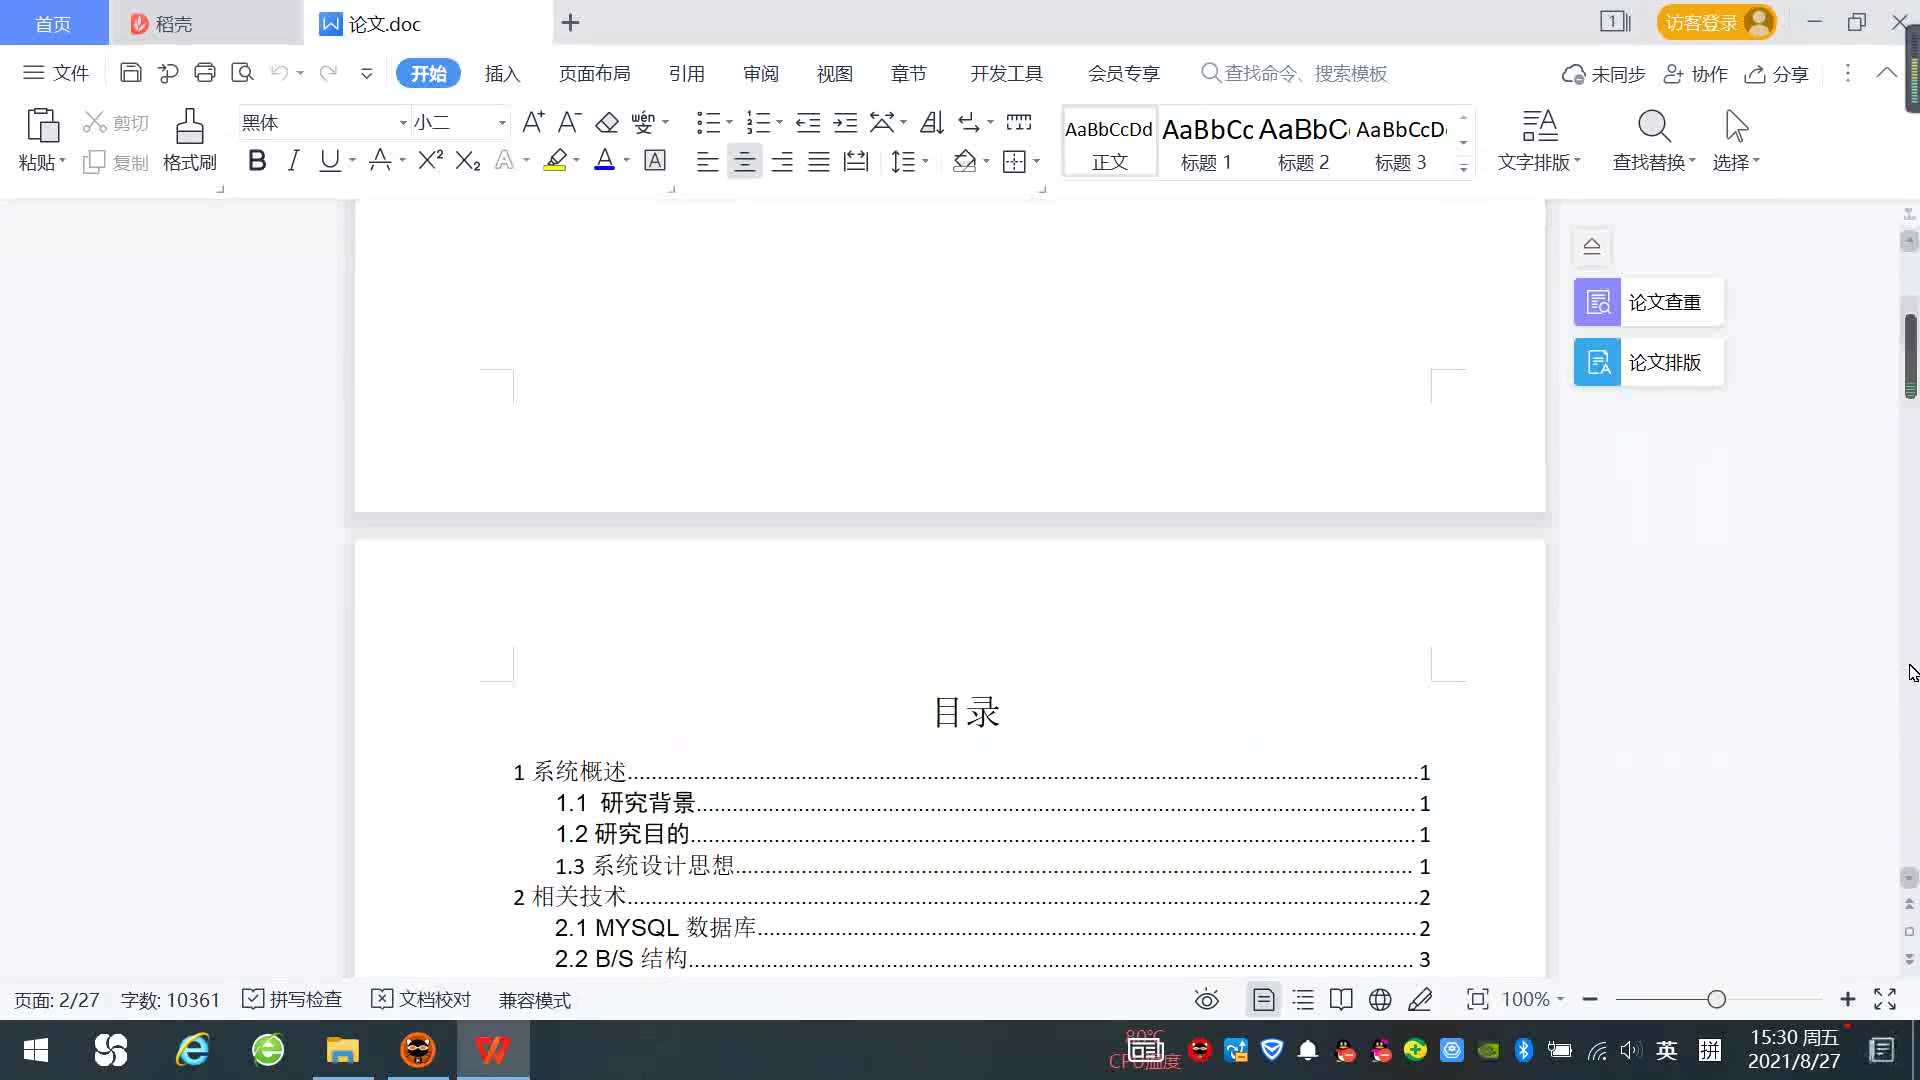Apply superscript formatting icon
Screen dimensions: 1920x1080
[x=430, y=161]
